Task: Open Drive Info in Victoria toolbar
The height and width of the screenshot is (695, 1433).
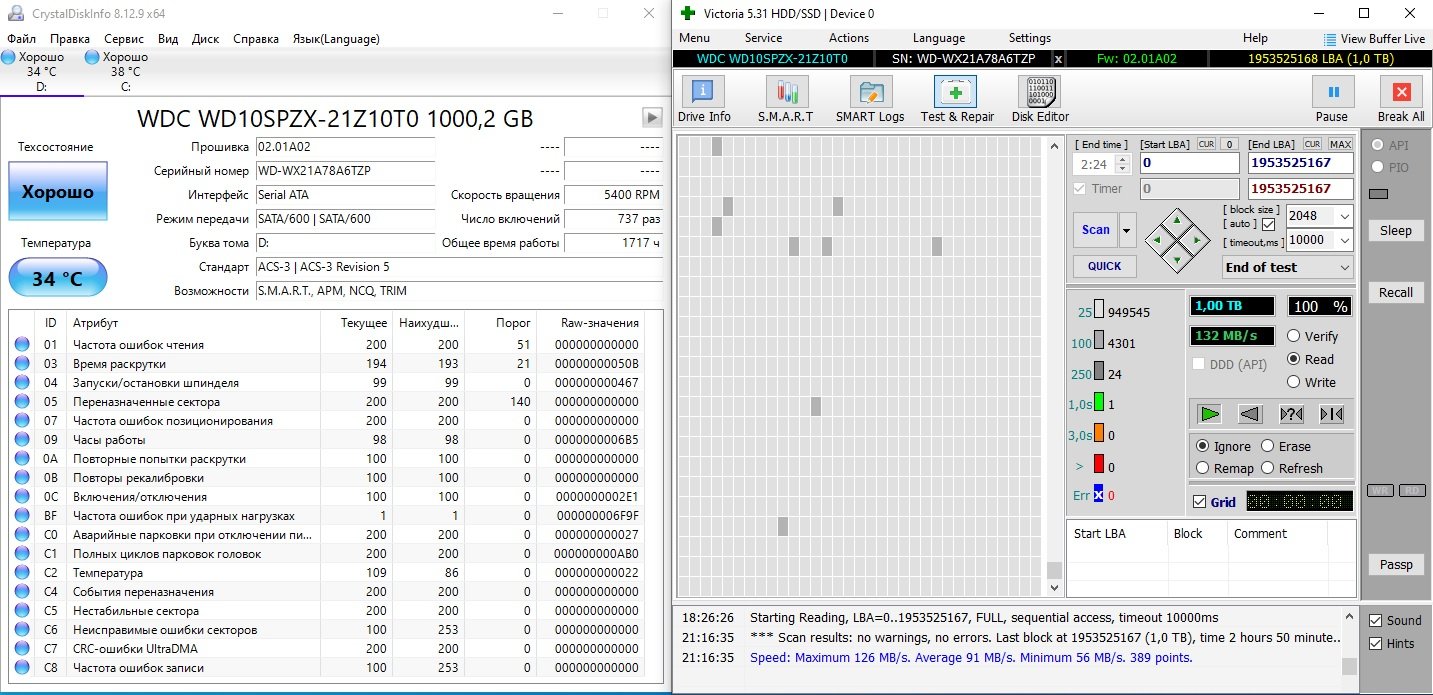Action: pyautogui.click(x=704, y=100)
